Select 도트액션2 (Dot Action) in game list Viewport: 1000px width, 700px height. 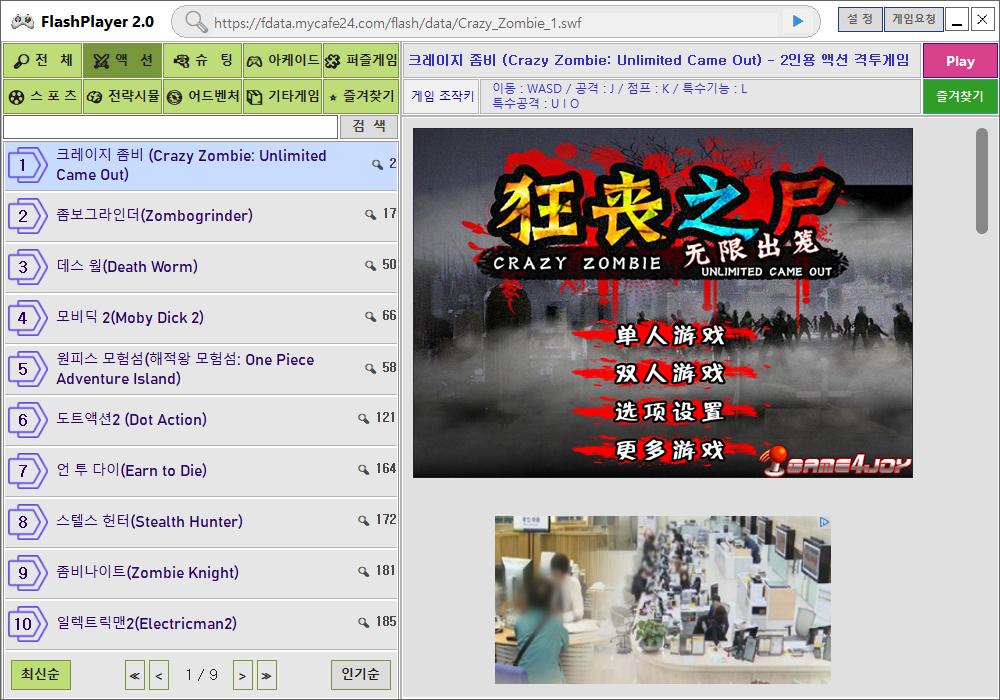[x=201, y=420]
